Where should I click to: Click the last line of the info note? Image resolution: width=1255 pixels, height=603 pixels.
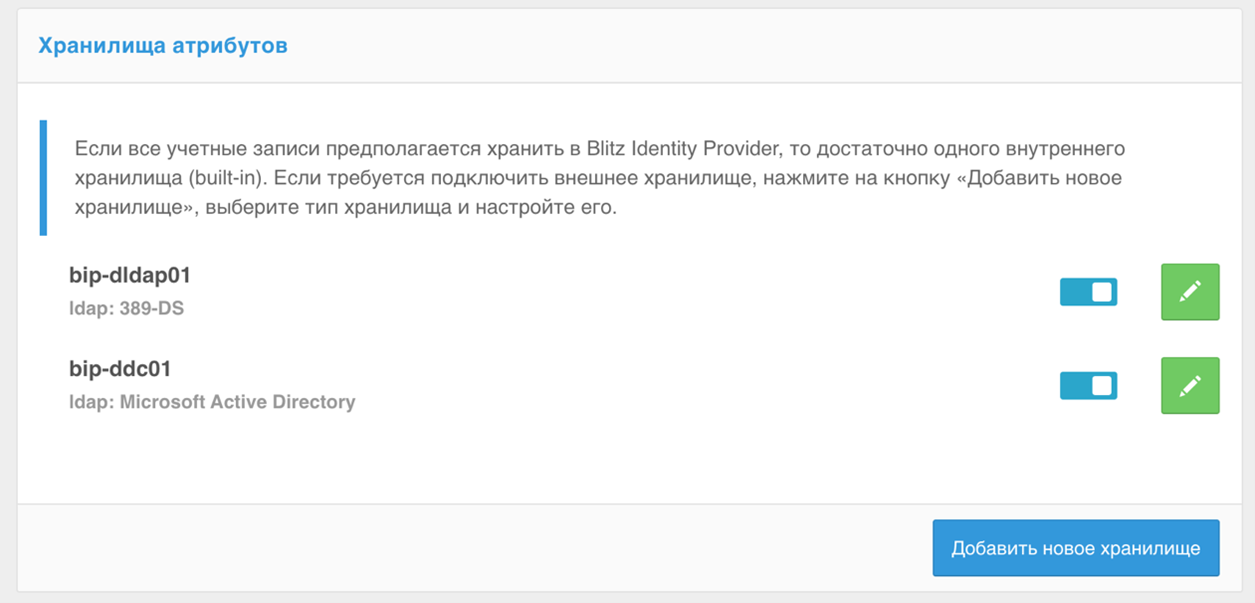coord(345,210)
